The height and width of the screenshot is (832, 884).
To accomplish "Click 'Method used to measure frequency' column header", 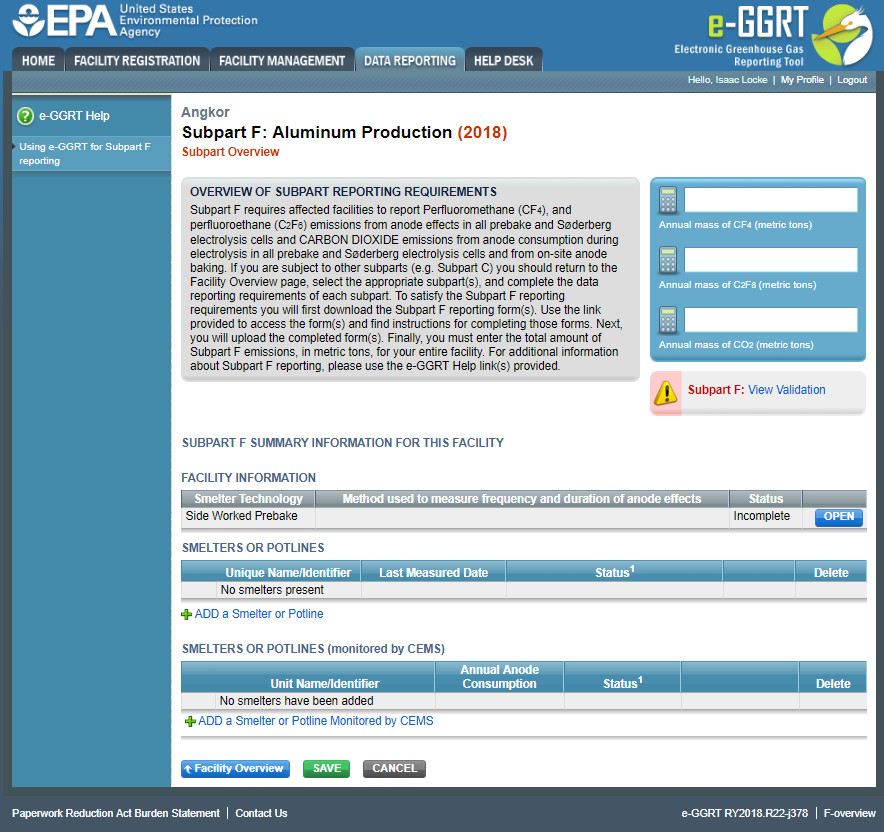I will 521,499.
